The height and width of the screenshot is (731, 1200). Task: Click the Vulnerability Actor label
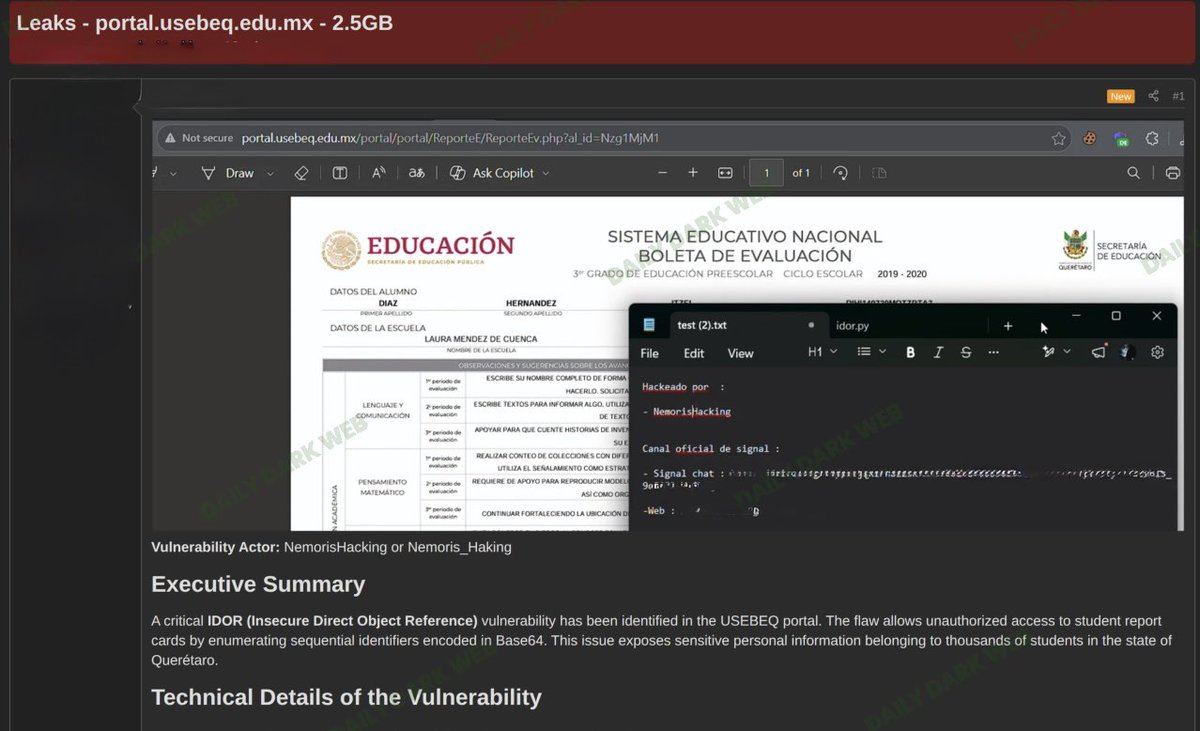click(x=215, y=547)
